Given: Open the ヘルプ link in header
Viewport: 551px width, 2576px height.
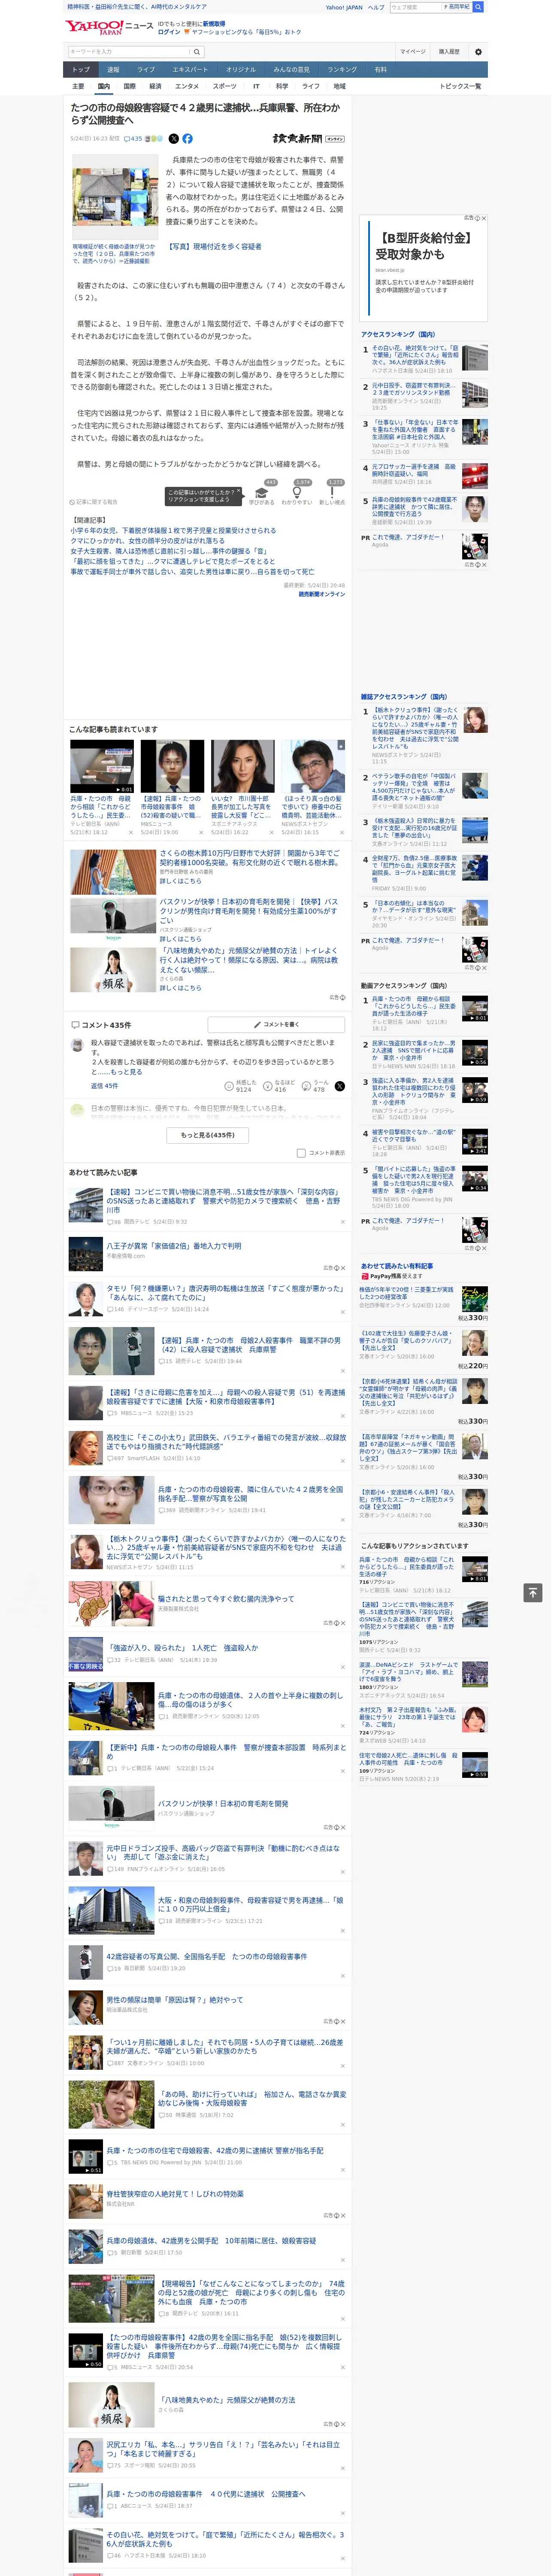Looking at the screenshot, I should [x=376, y=7].
